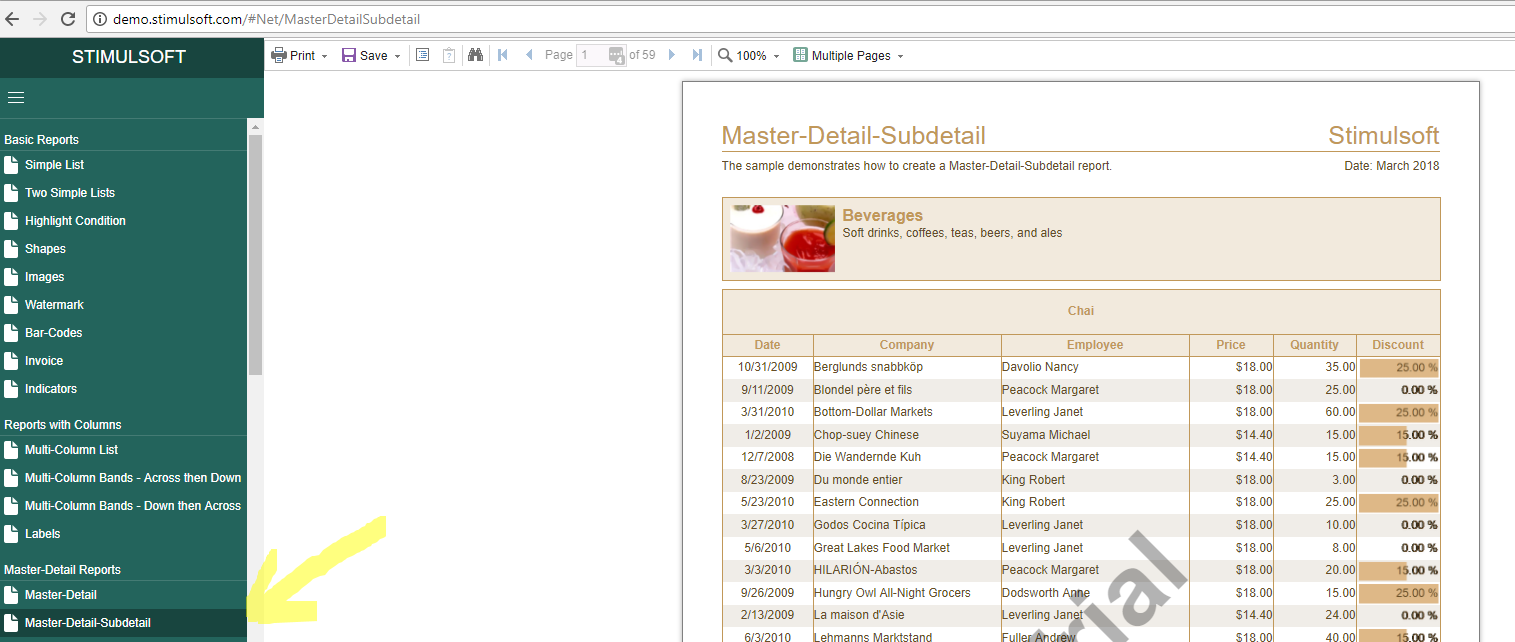The width and height of the screenshot is (1515, 642).
Task: Click the Chai product header
Action: pos(1081,311)
